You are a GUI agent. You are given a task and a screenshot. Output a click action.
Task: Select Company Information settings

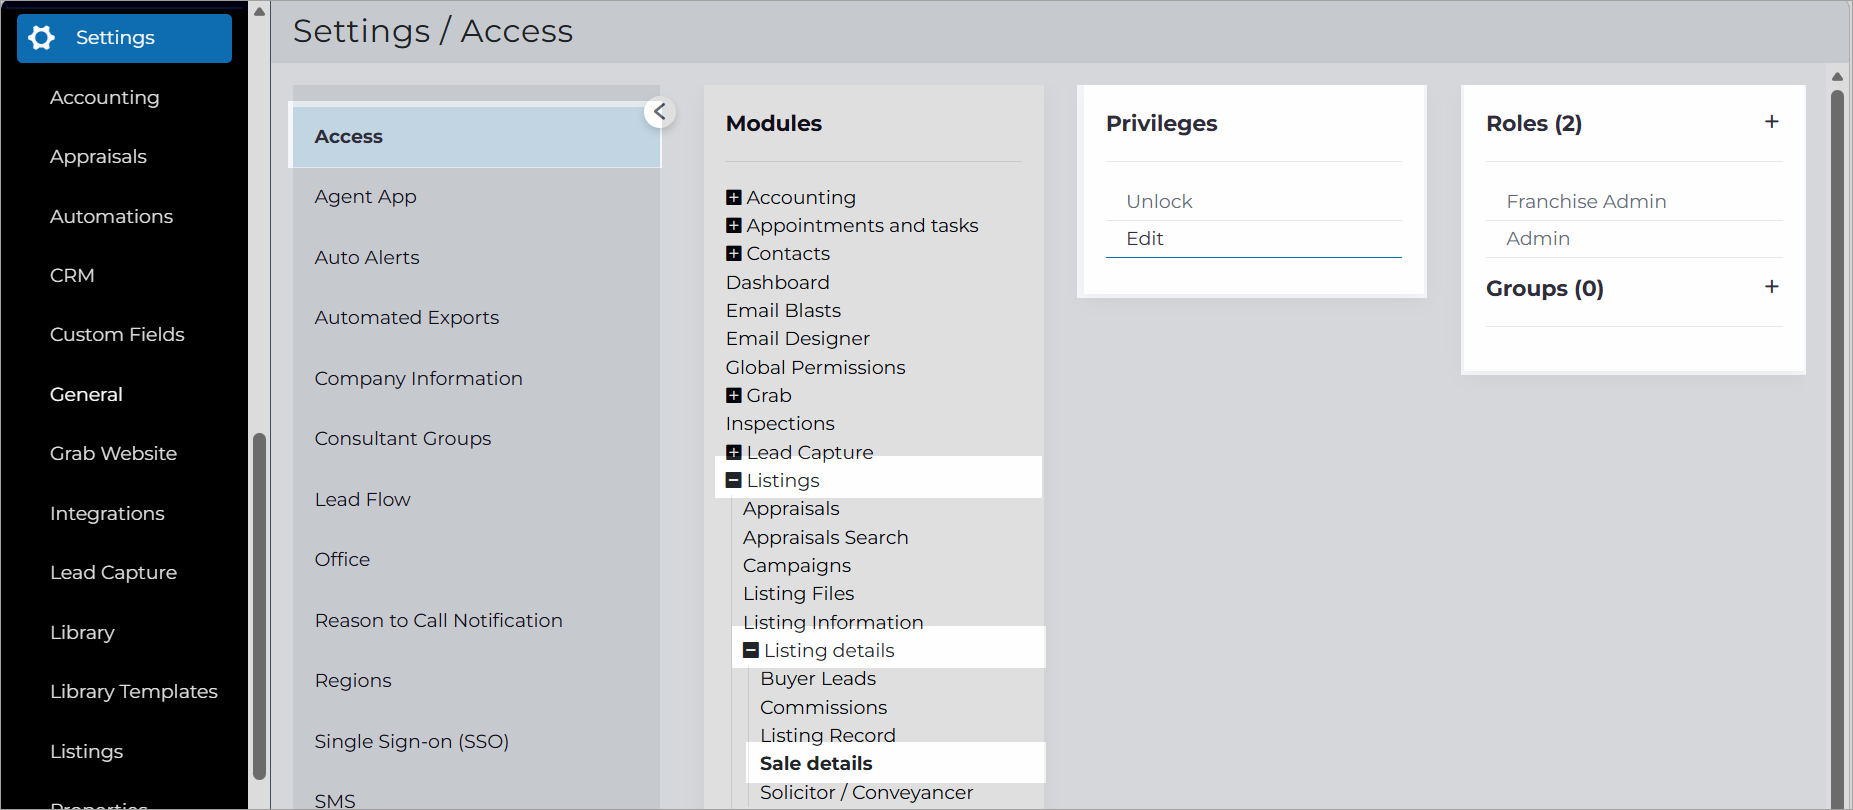coord(418,378)
